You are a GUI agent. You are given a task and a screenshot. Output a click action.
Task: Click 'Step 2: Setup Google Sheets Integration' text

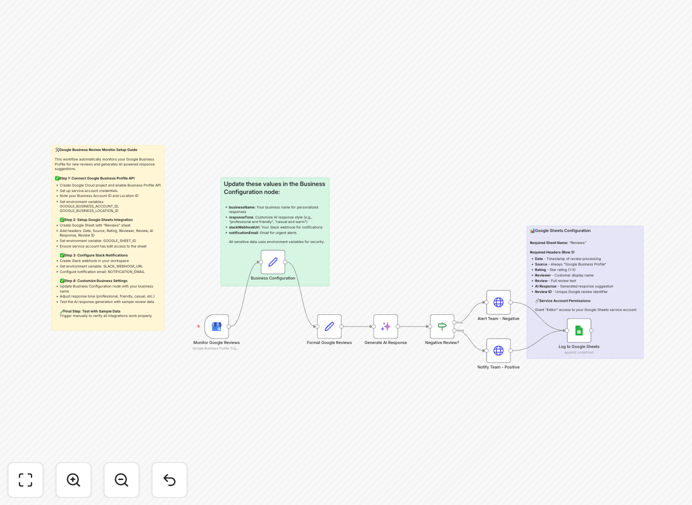pyautogui.click(x=96, y=219)
